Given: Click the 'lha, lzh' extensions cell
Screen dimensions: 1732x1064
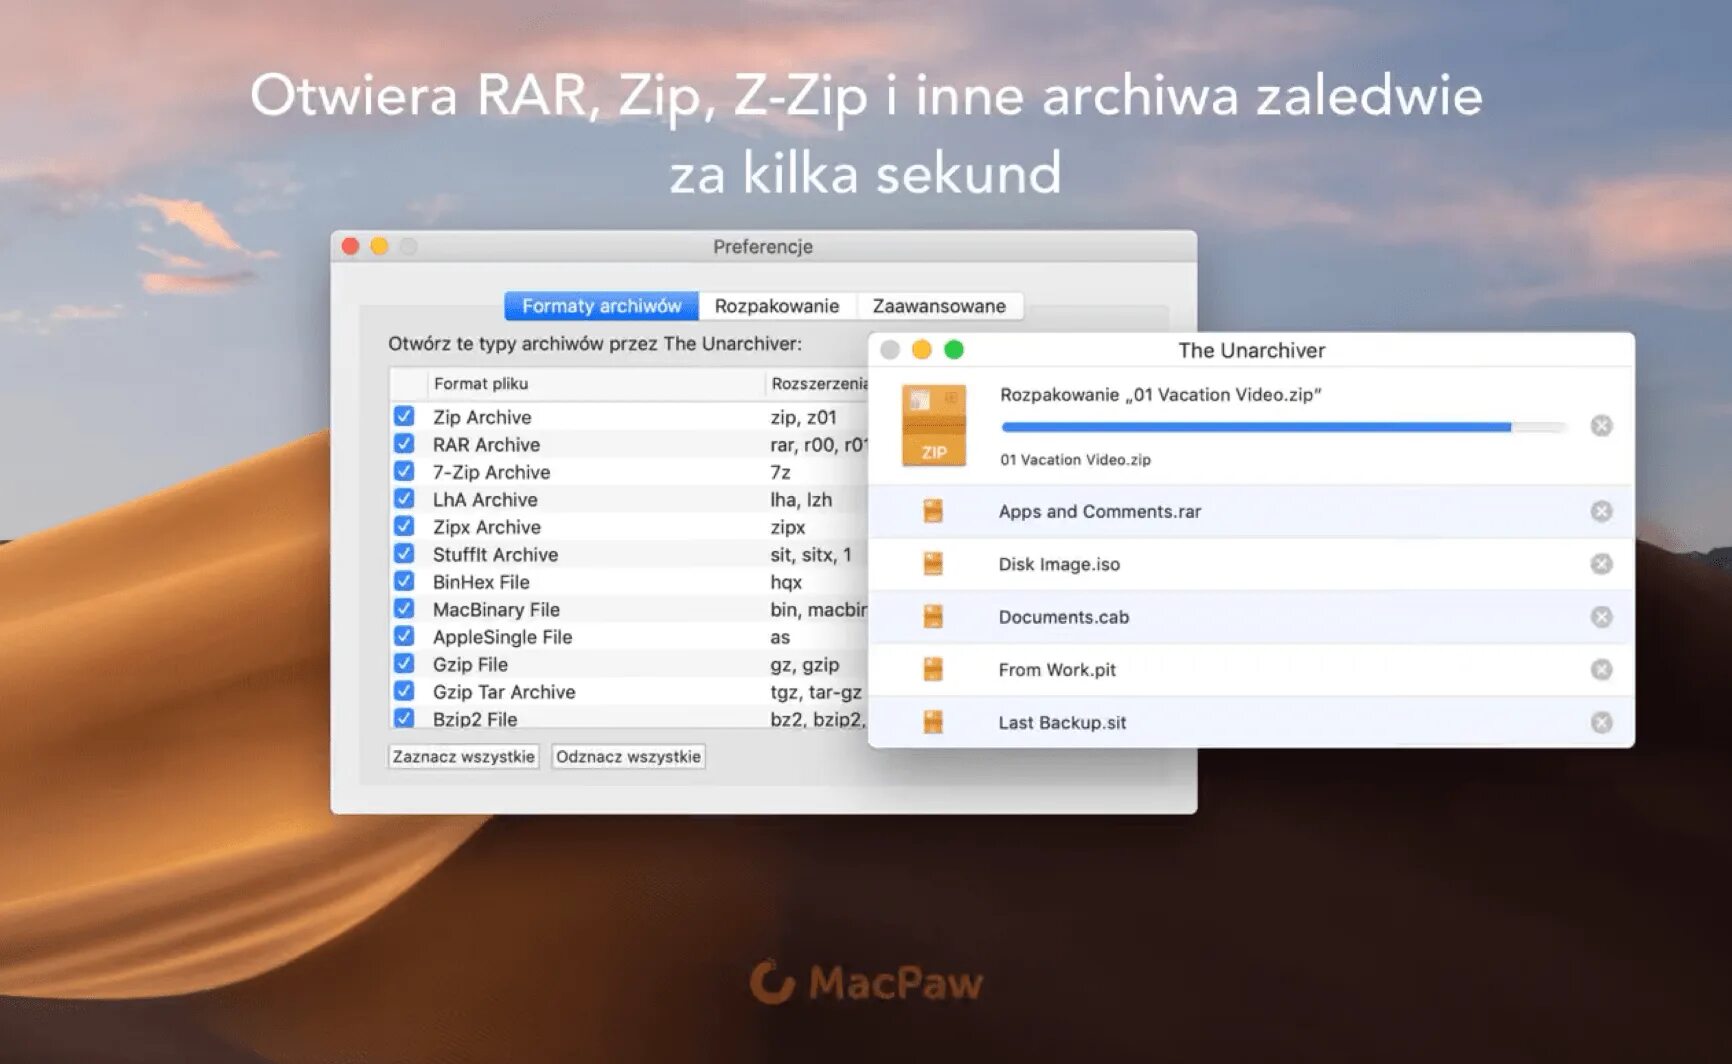Looking at the screenshot, I should click(801, 499).
